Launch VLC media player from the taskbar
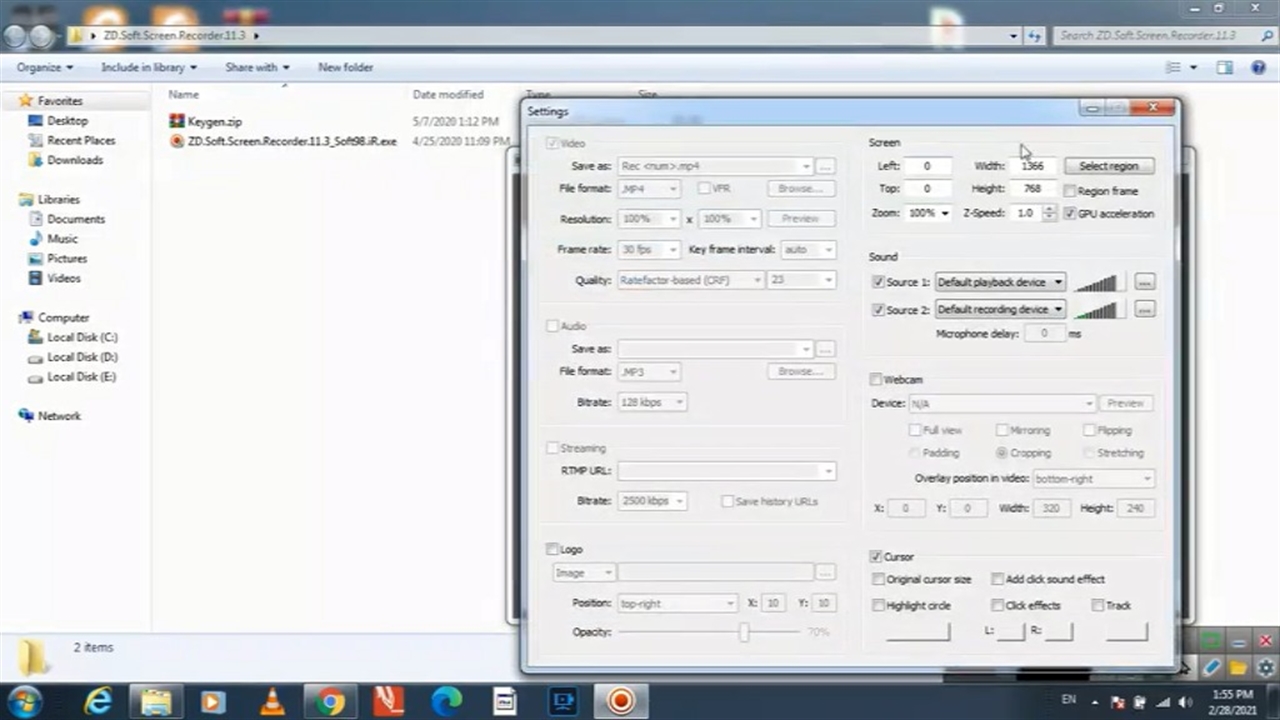Viewport: 1280px width, 720px height. click(272, 701)
